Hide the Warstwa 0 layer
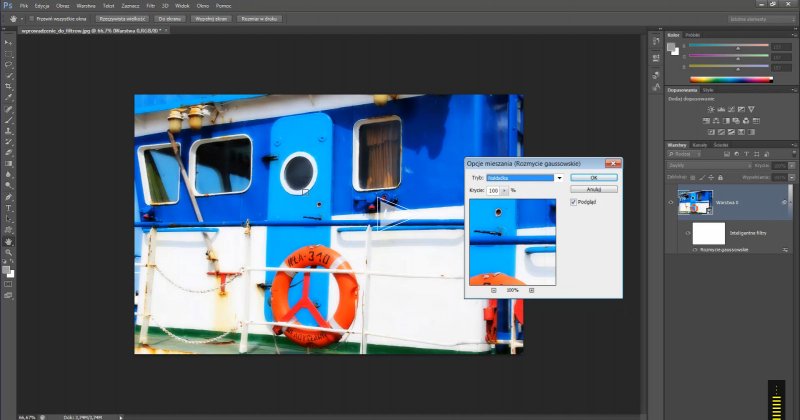Image resolution: width=800 pixels, height=420 pixels. tap(671, 201)
